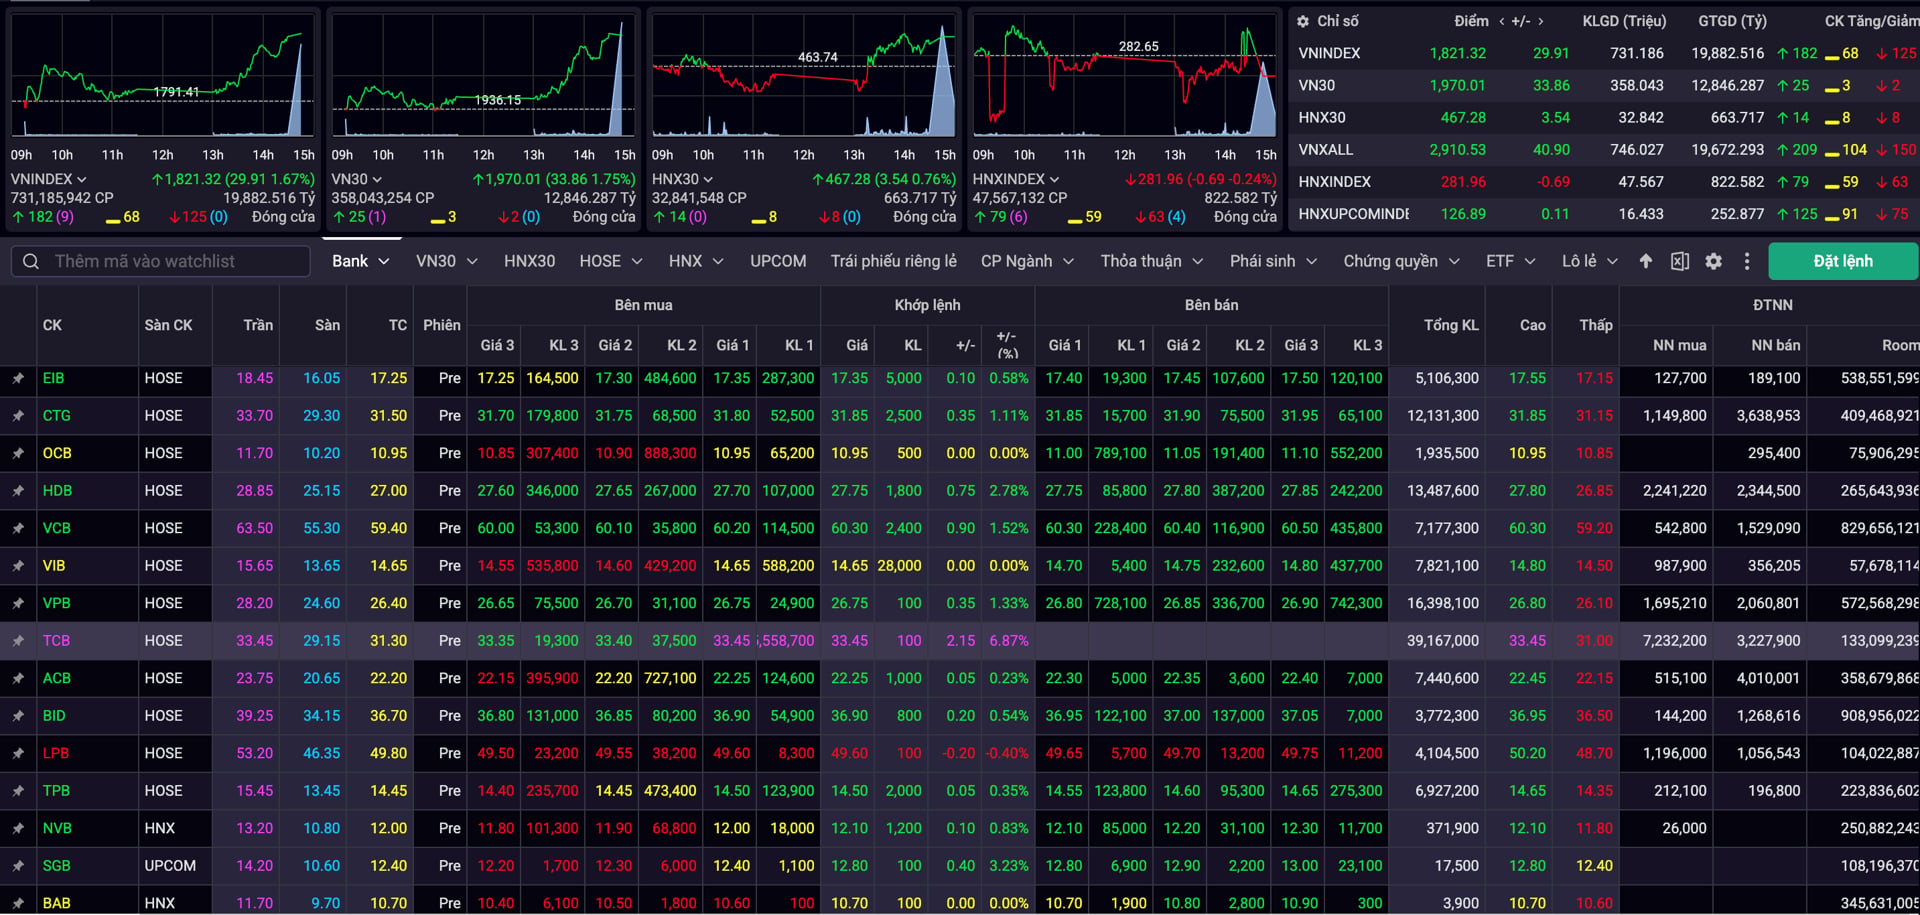The width and height of the screenshot is (1920, 915).
Task: Toggle the pin on the TCB row
Action: [x=18, y=641]
